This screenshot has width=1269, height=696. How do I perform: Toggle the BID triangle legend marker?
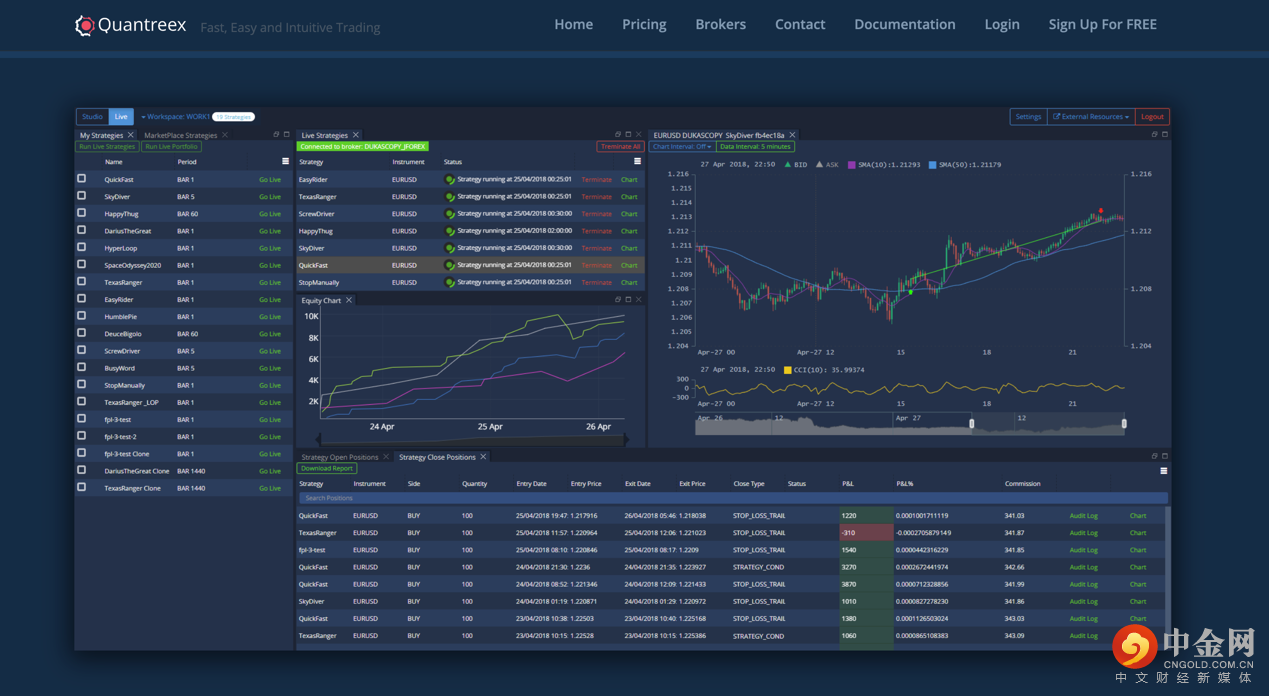point(788,165)
